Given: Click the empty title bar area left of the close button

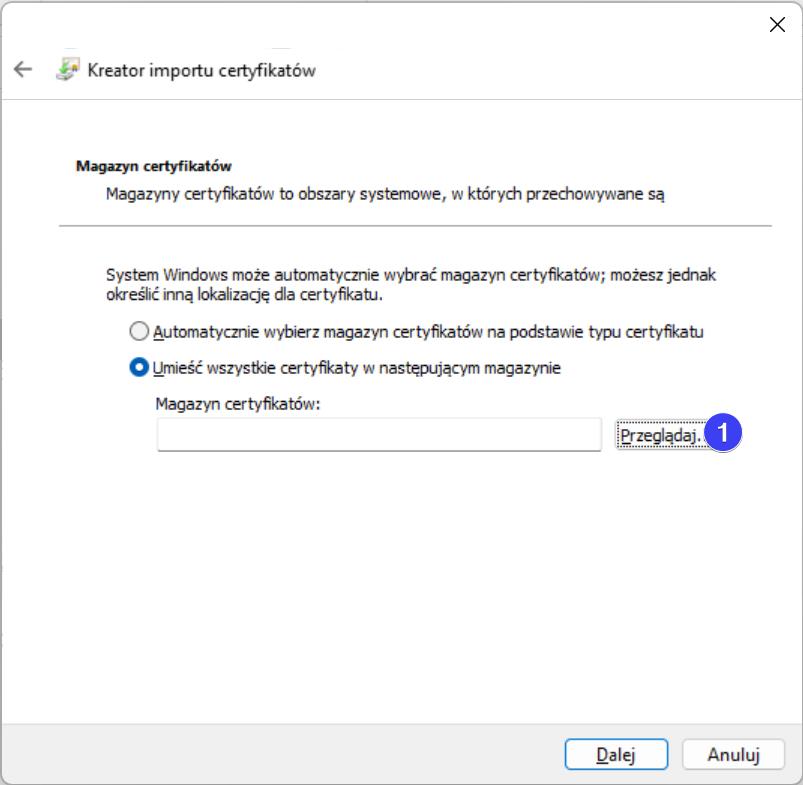Looking at the screenshot, I should (400, 25).
